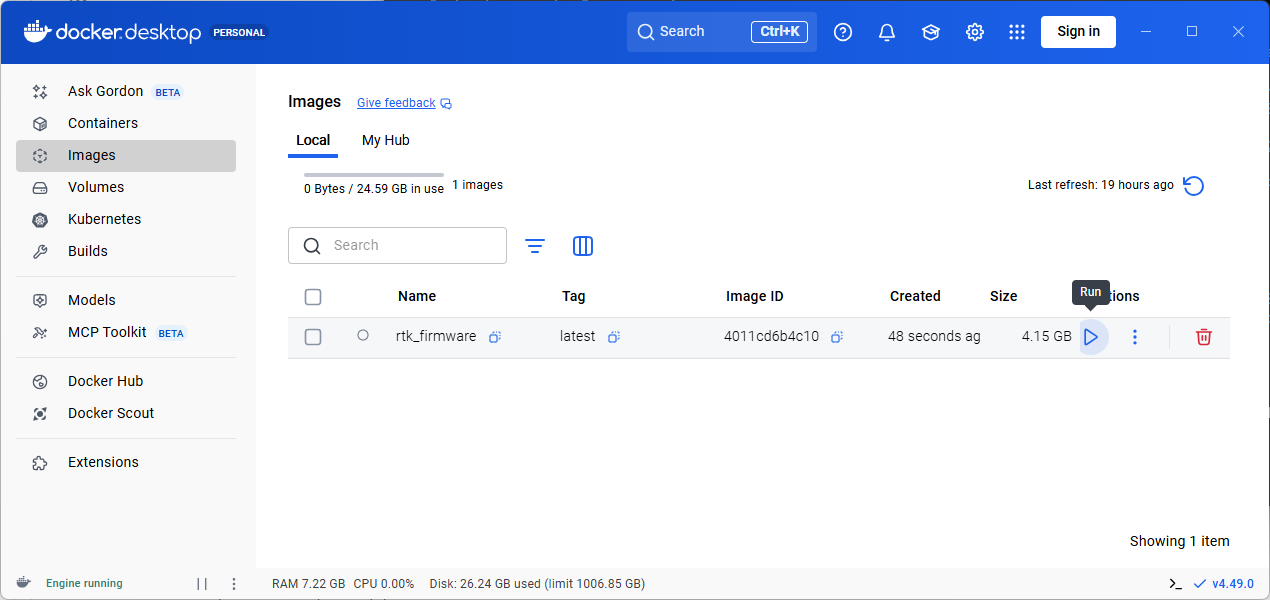Open the notifications bell
The width and height of the screenshot is (1270, 600).
click(886, 31)
